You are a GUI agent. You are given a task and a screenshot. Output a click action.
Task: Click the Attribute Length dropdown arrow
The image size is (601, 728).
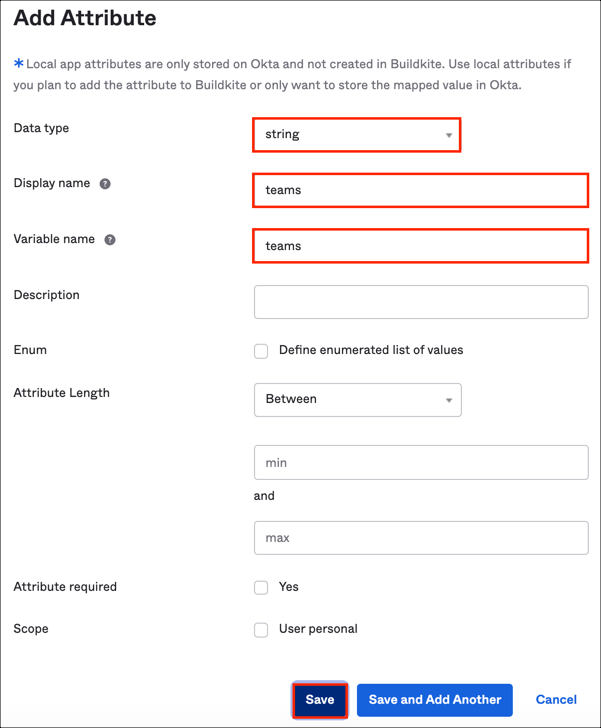(x=448, y=400)
